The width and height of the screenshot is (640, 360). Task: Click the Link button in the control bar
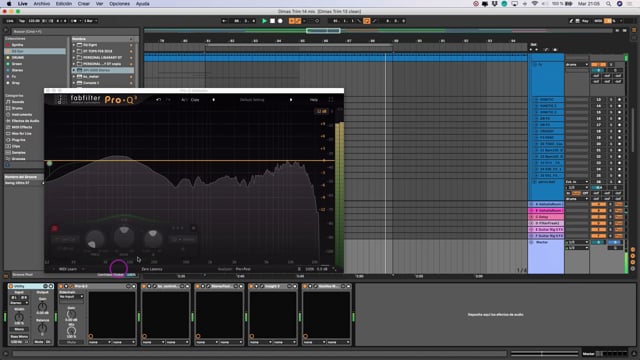click(x=10, y=21)
